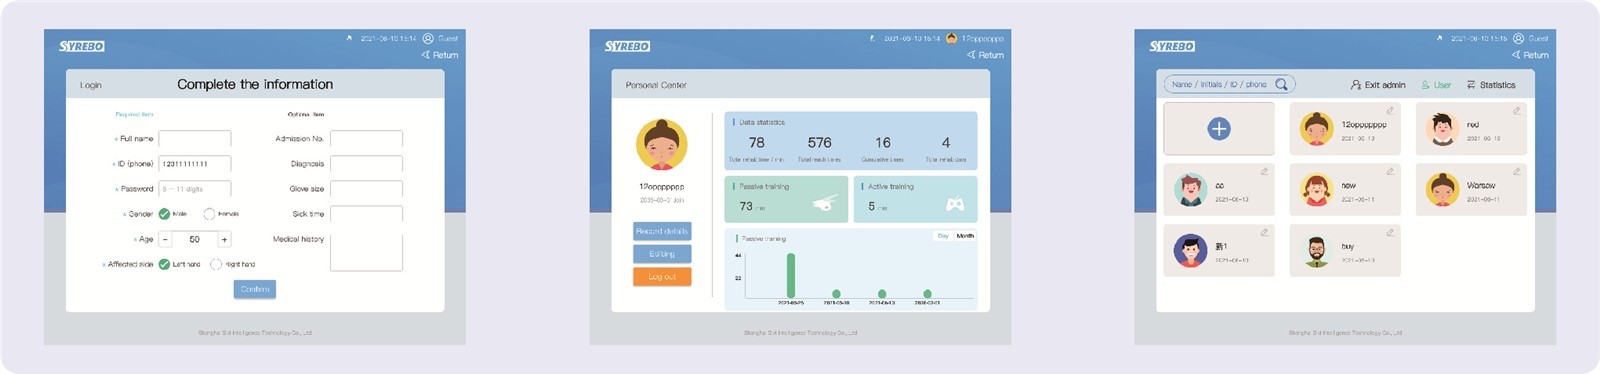Screen dimensions: 1600x374
Task: Click Return arrow in user list screen
Action: (x=1516, y=55)
